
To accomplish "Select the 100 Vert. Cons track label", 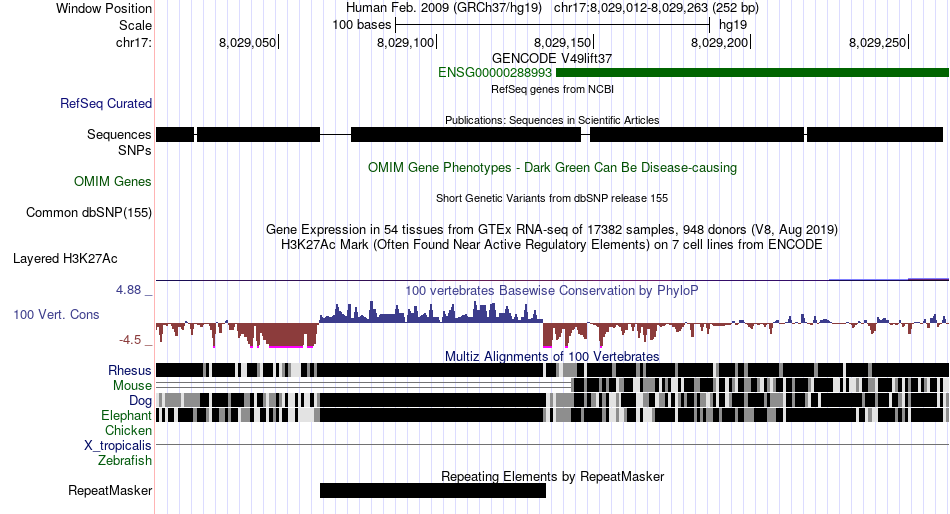I will (56, 315).
